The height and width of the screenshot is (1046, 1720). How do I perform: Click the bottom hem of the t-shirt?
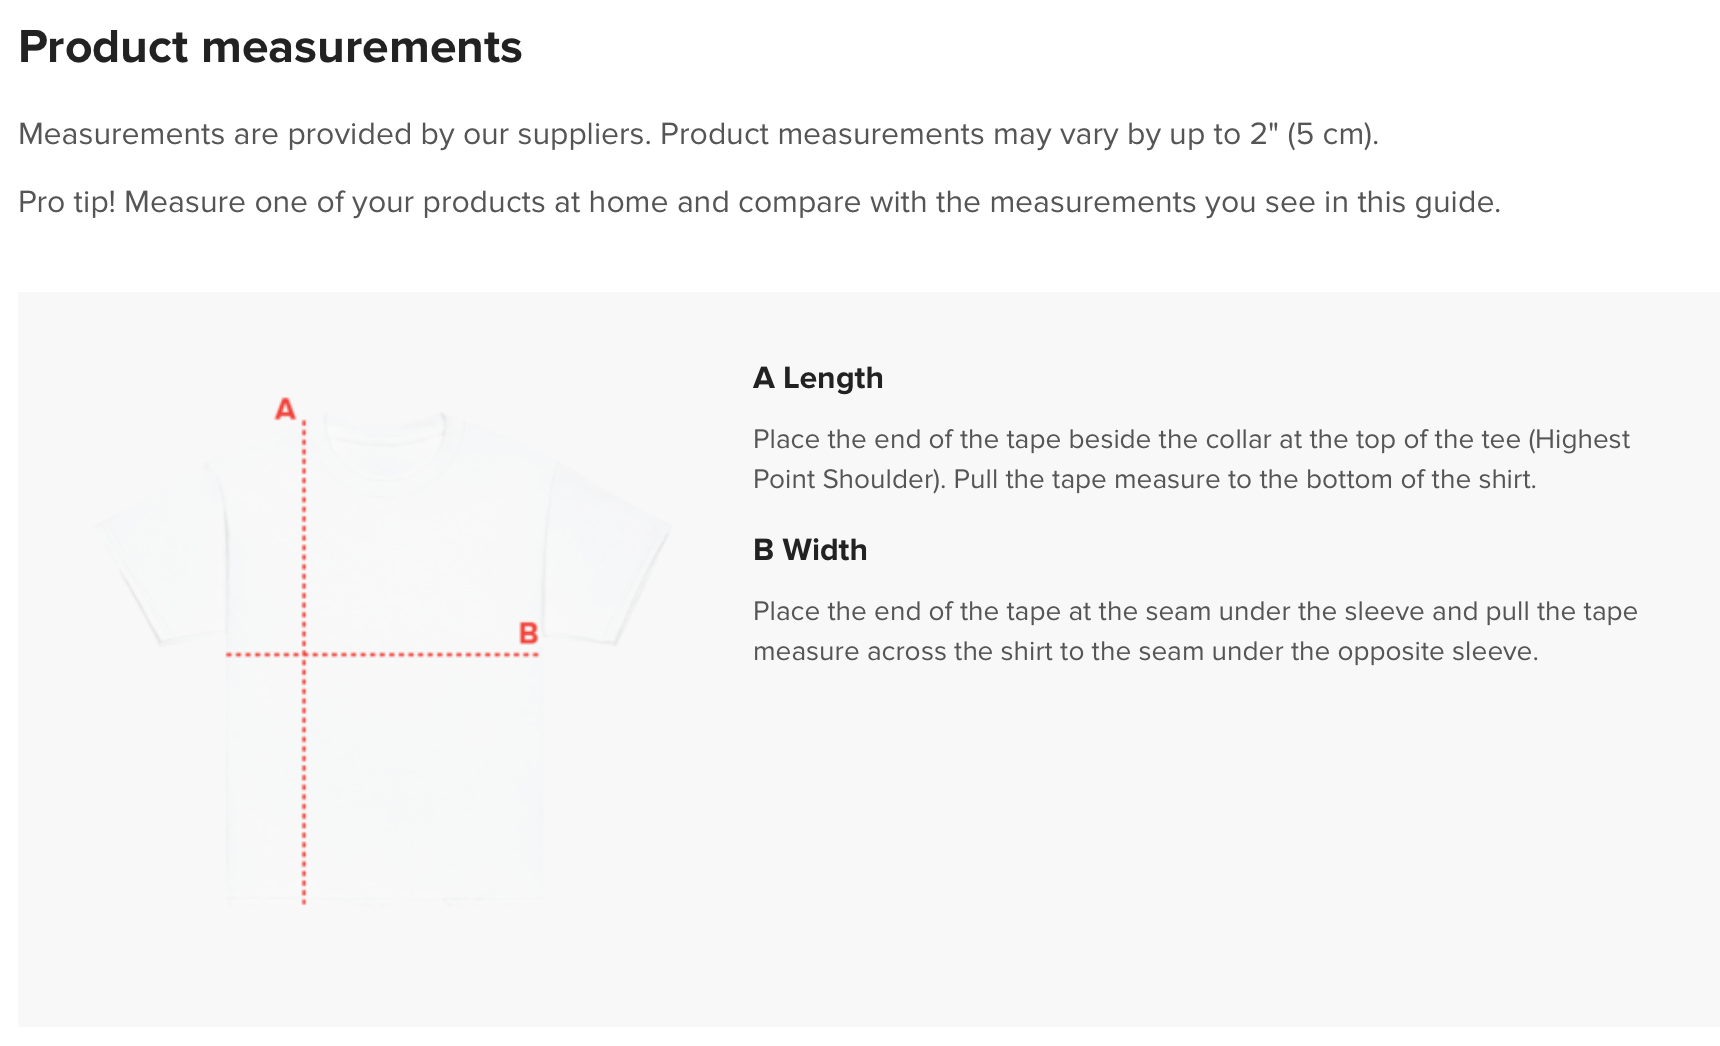385,898
